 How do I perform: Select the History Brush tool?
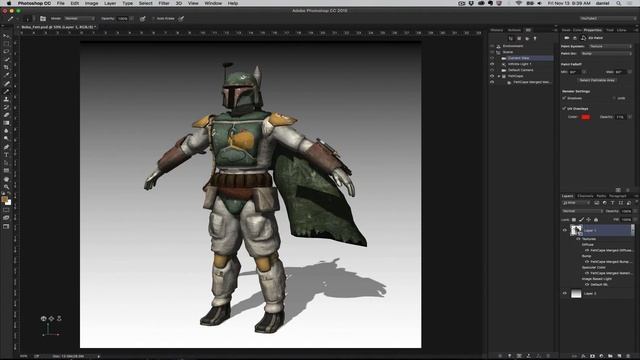[6, 107]
